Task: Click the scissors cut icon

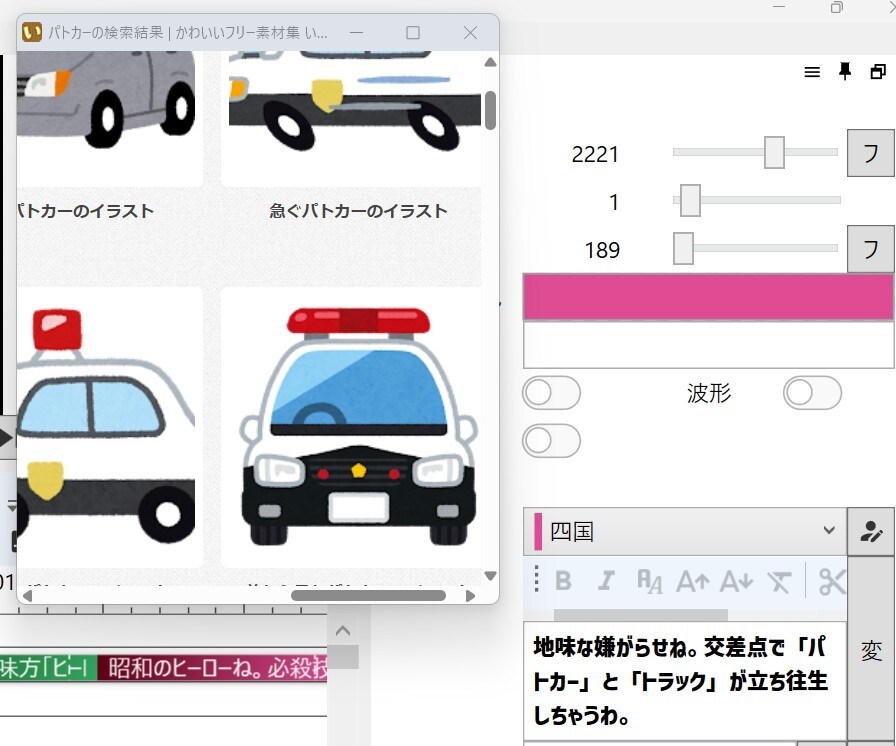Action: point(831,581)
